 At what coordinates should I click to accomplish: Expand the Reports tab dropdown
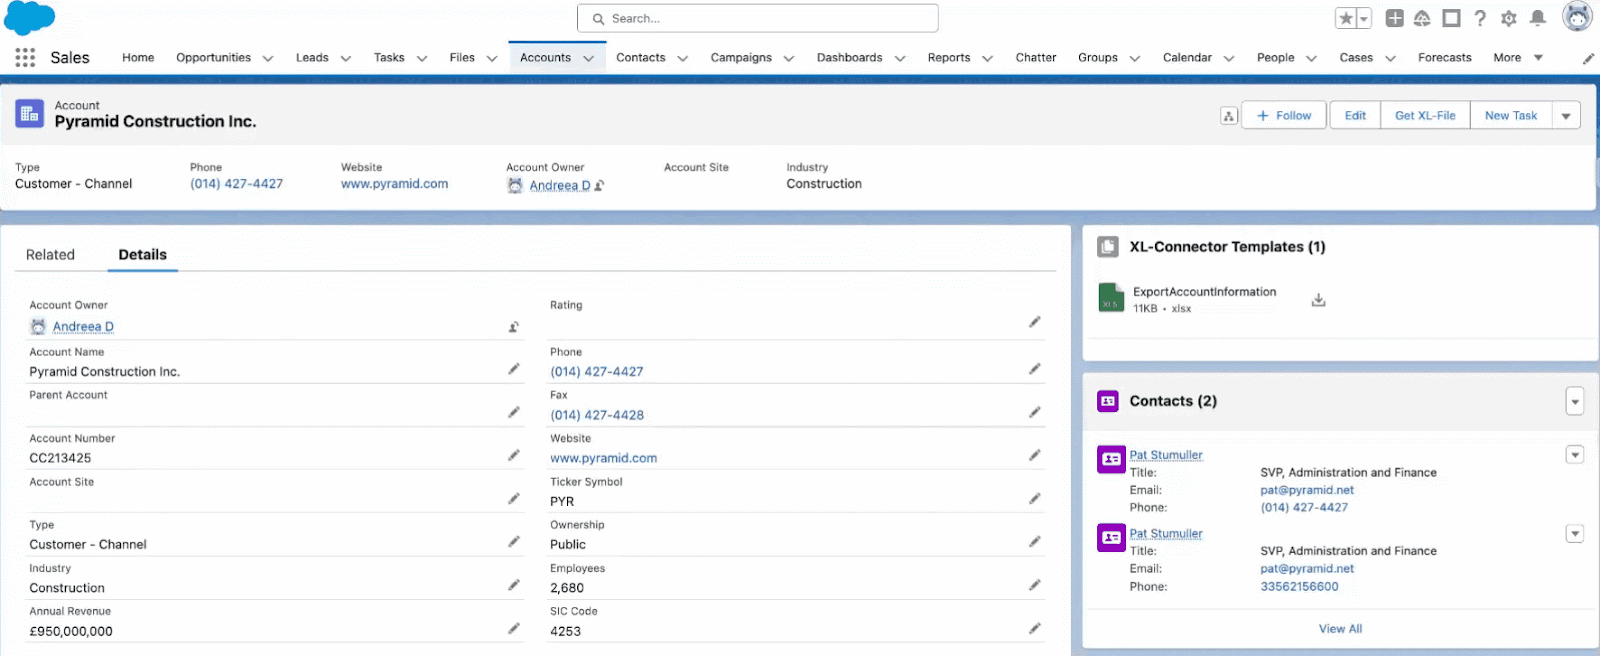point(988,59)
